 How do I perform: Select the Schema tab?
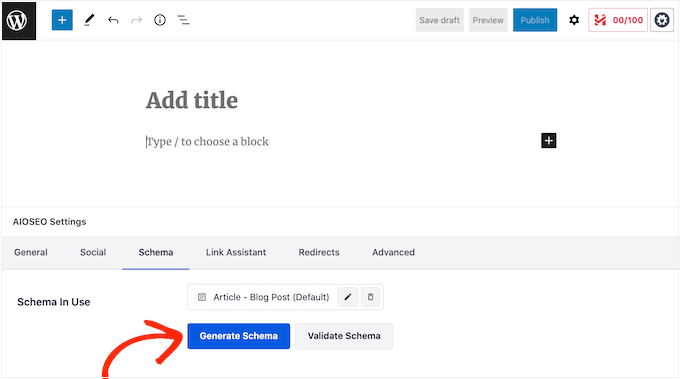[156, 252]
